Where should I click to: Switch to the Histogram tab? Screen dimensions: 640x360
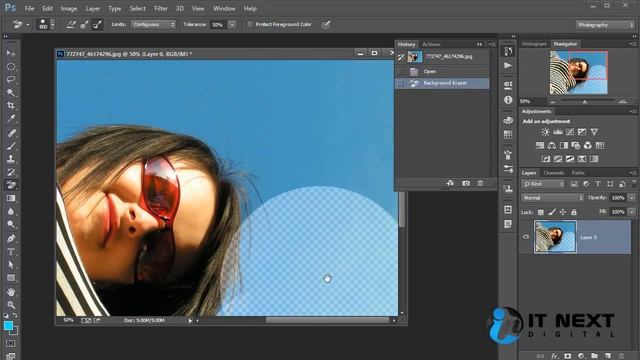(x=534, y=44)
